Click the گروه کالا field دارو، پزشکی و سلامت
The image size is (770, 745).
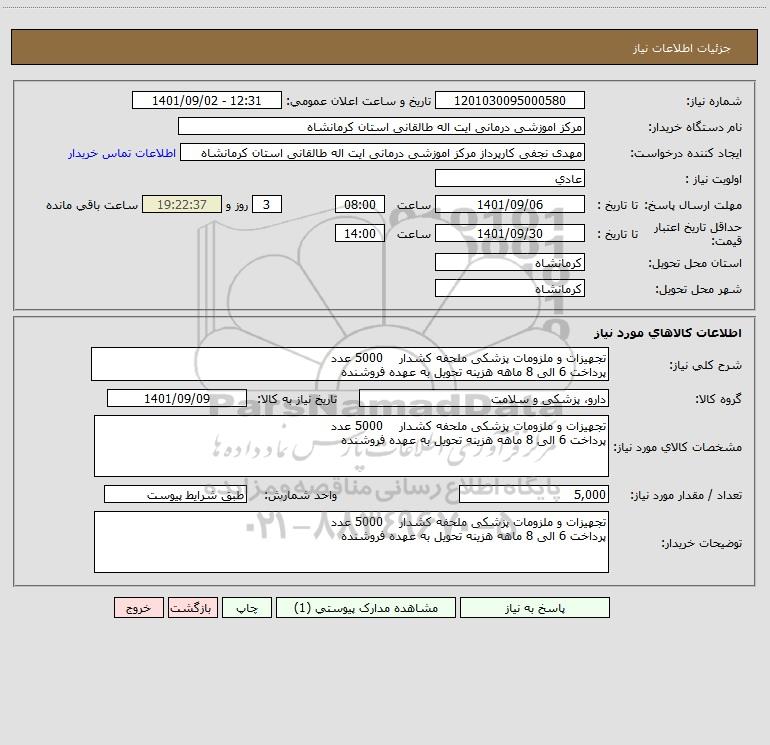pyautogui.click(x=484, y=398)
